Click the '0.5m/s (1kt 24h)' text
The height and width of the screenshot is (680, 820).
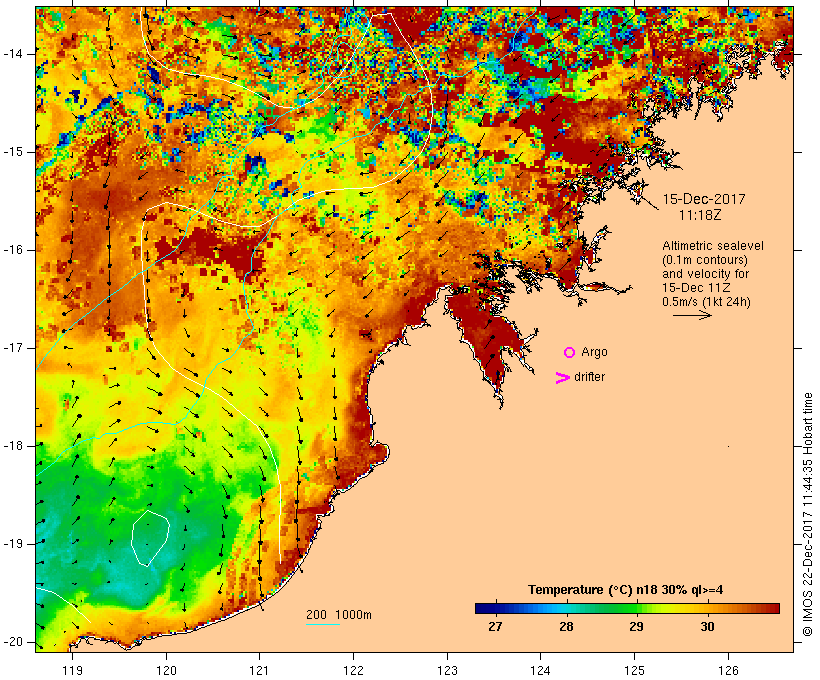[706, 302]
